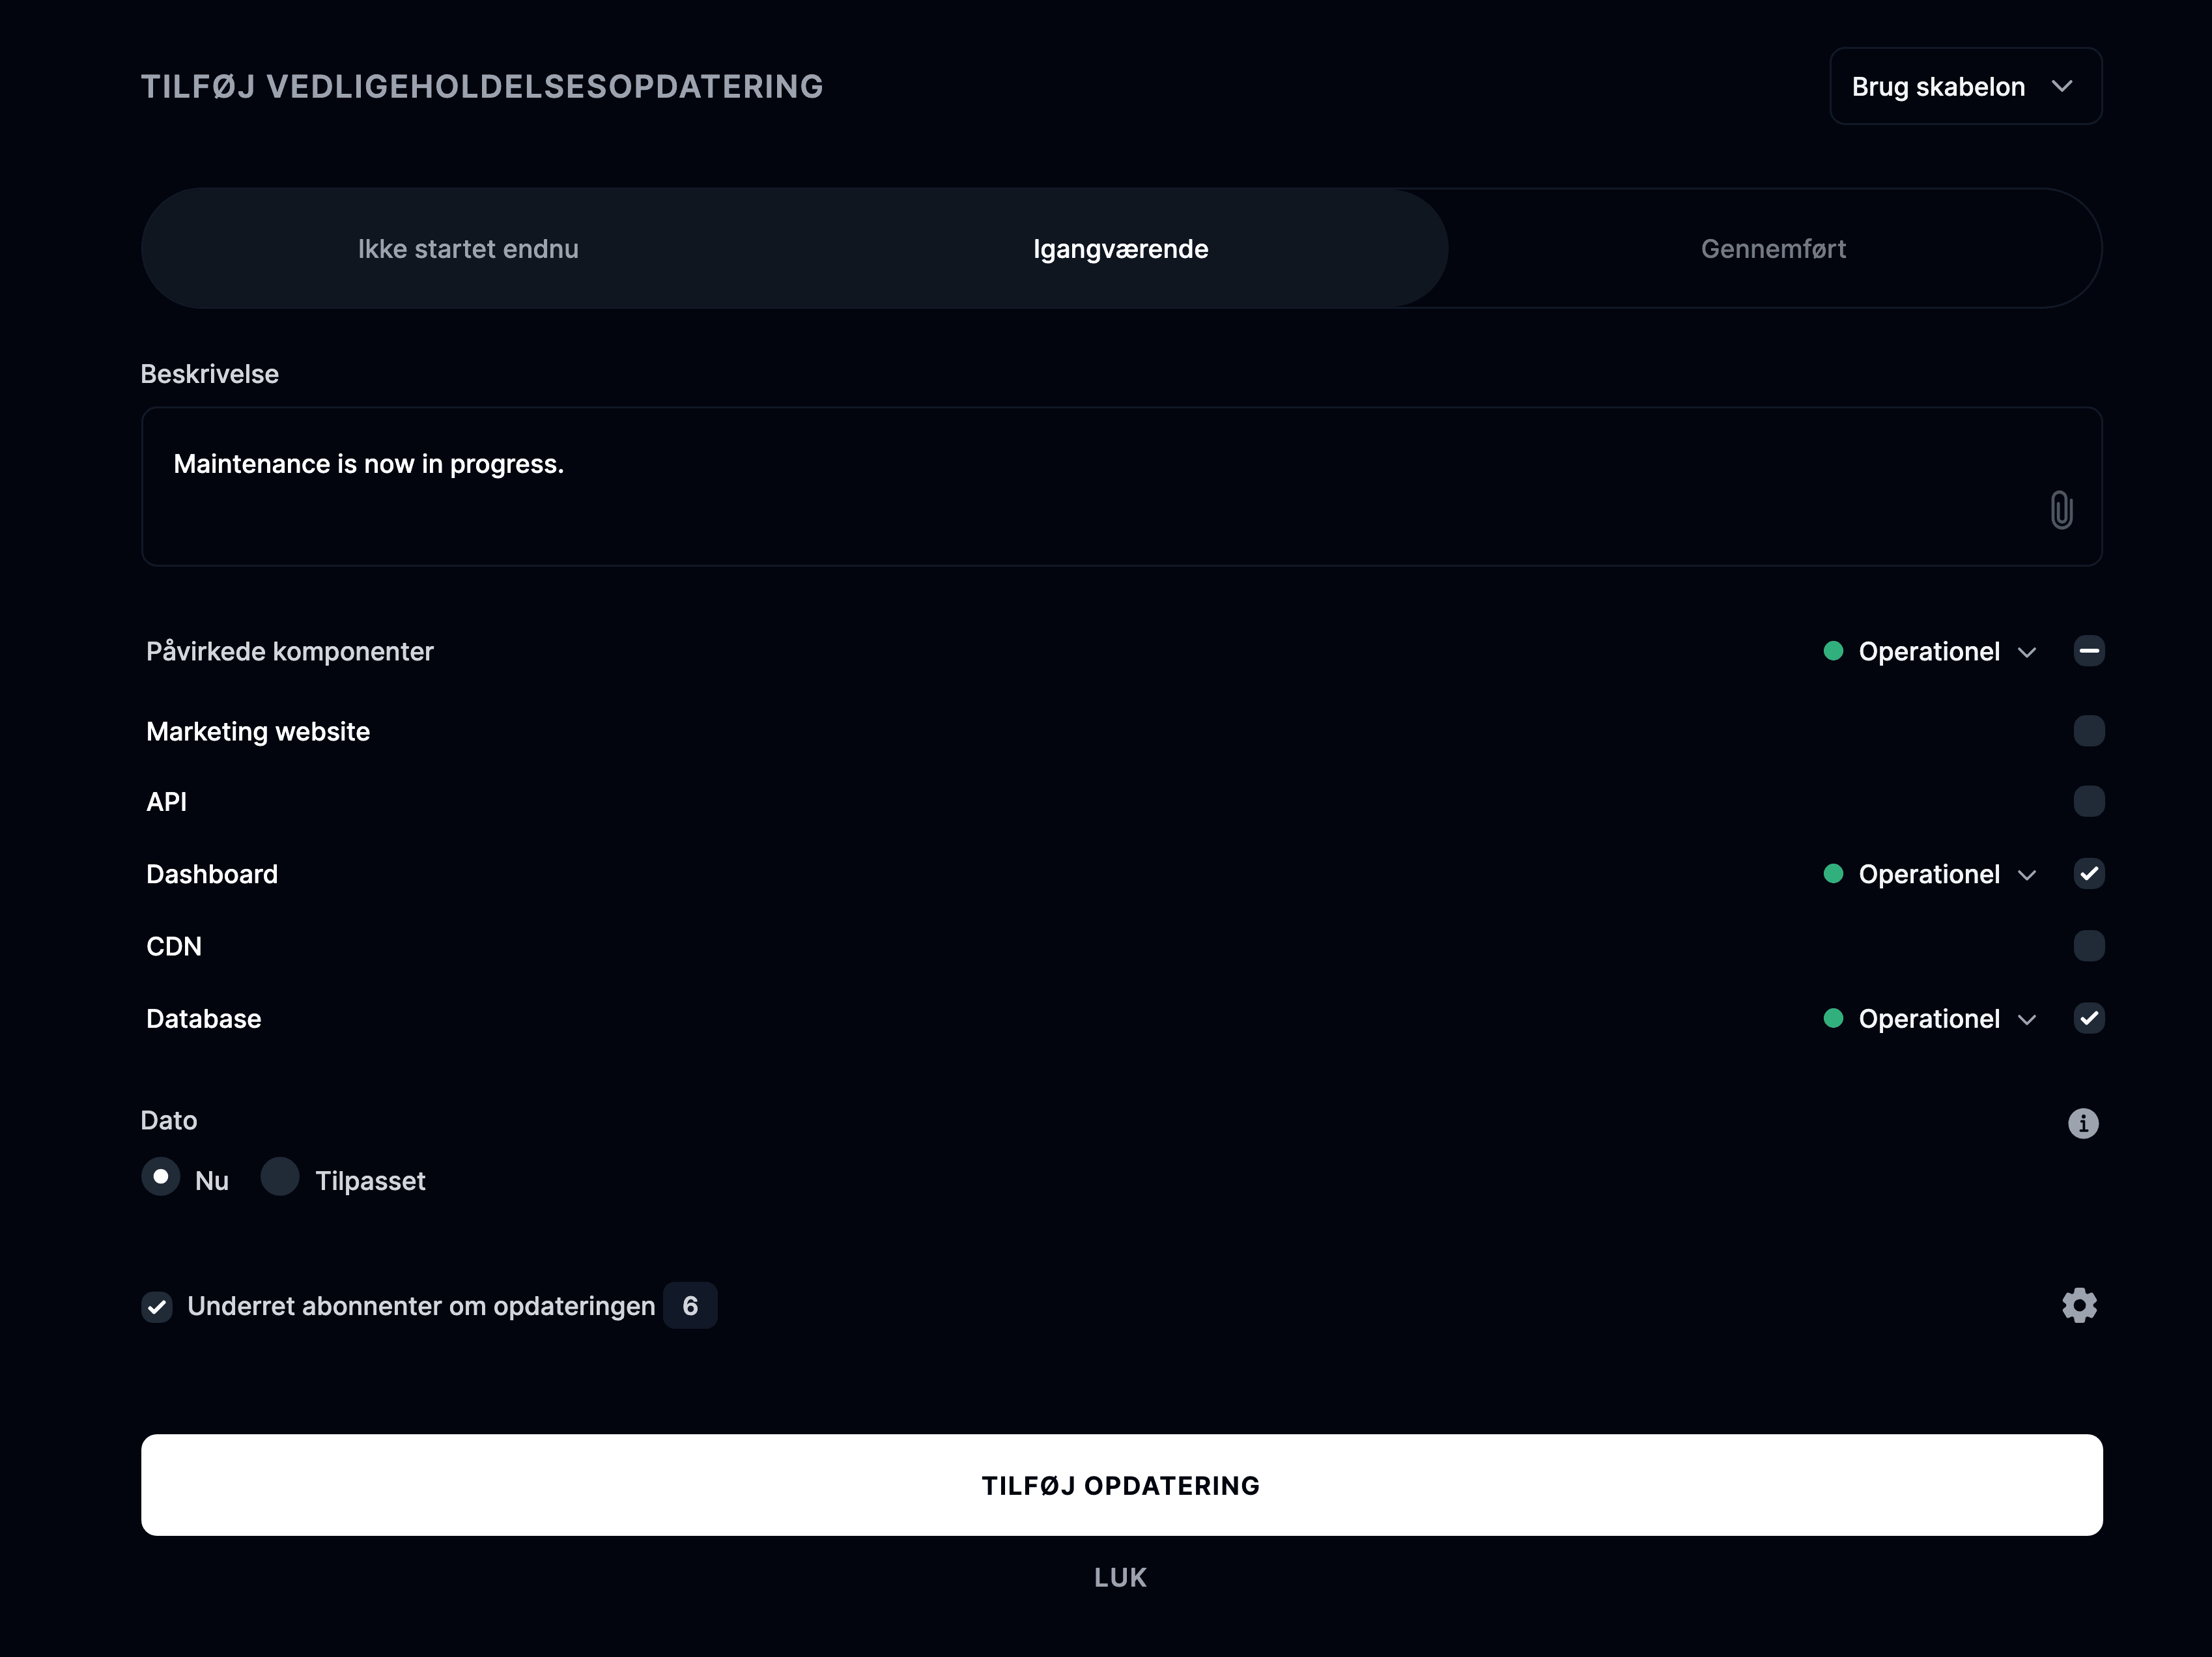Image resolution: width=2212 pixels, height=1657 pixels.
Task: Select the Tilpasset date radio button
Action: pos(280,1177)
